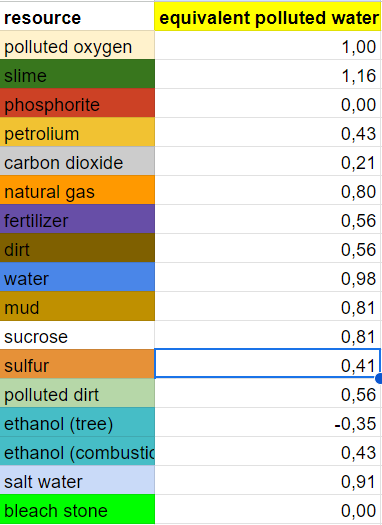
Task: Select the 'equivalent polluted water' header cell
Action: [x=268, y=17]
